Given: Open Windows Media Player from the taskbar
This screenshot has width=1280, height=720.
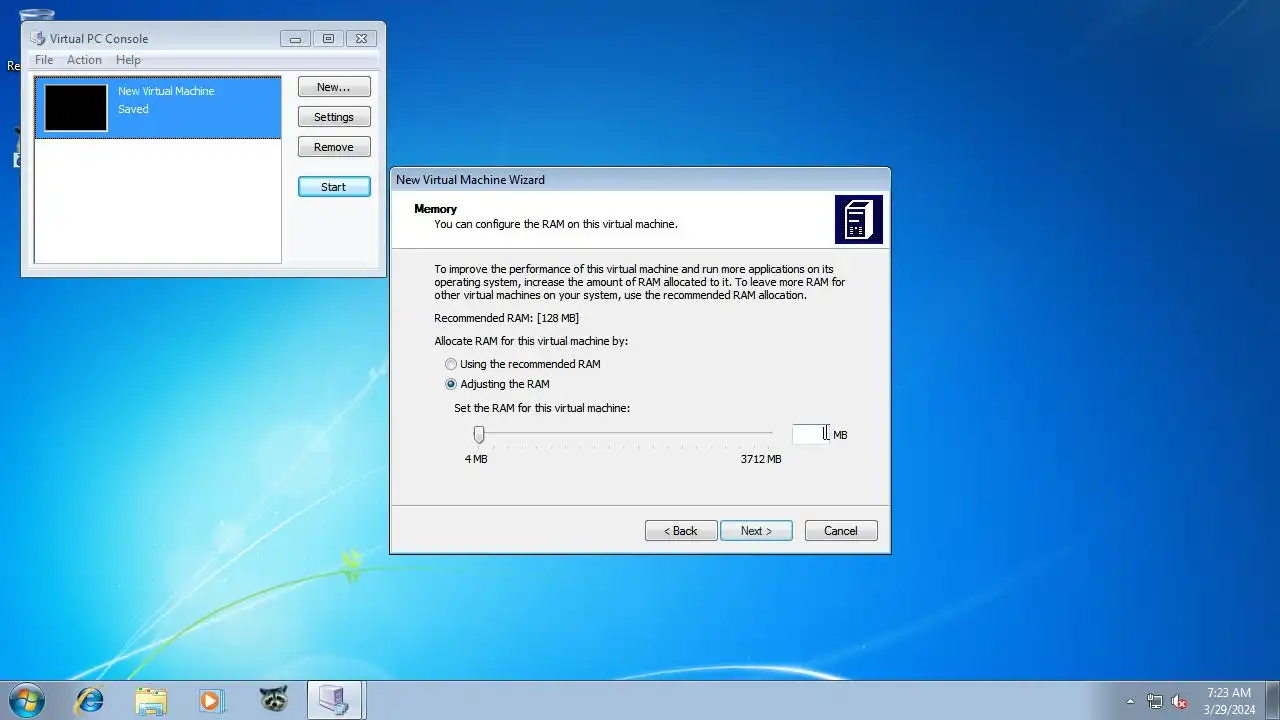Looking at the screenshot, I should (212, 700).
